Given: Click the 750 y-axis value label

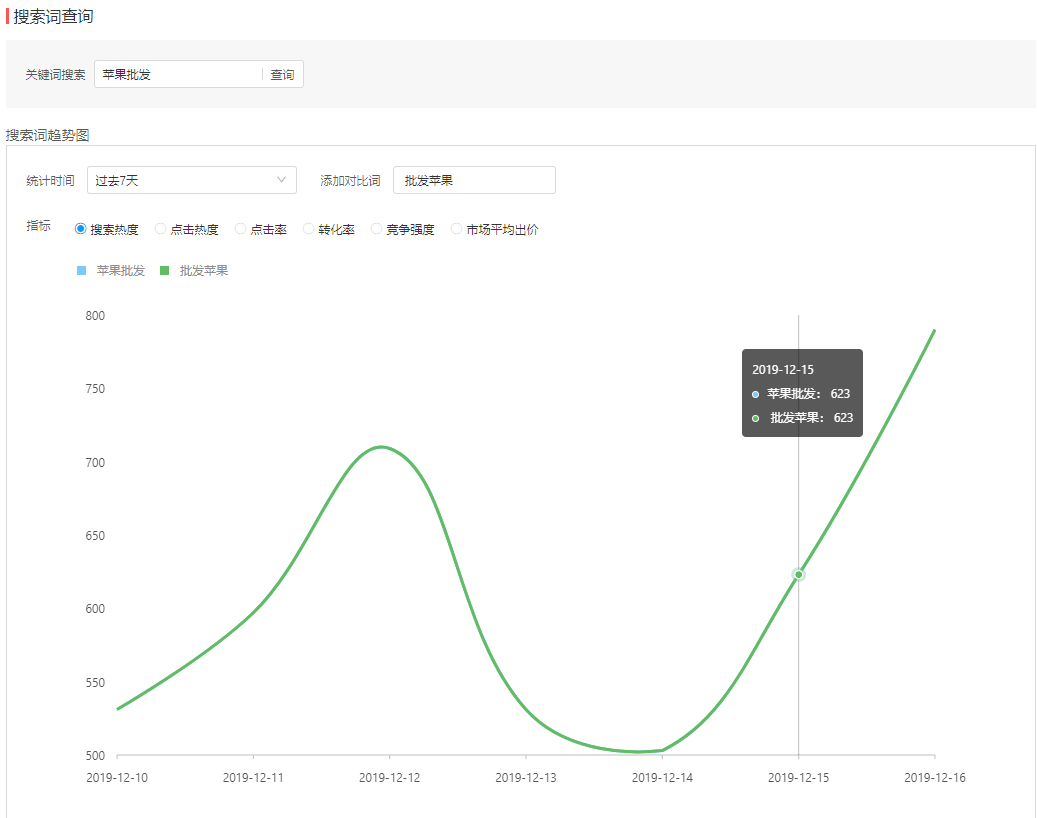Looking at the screenshot, I should point(95,389).
